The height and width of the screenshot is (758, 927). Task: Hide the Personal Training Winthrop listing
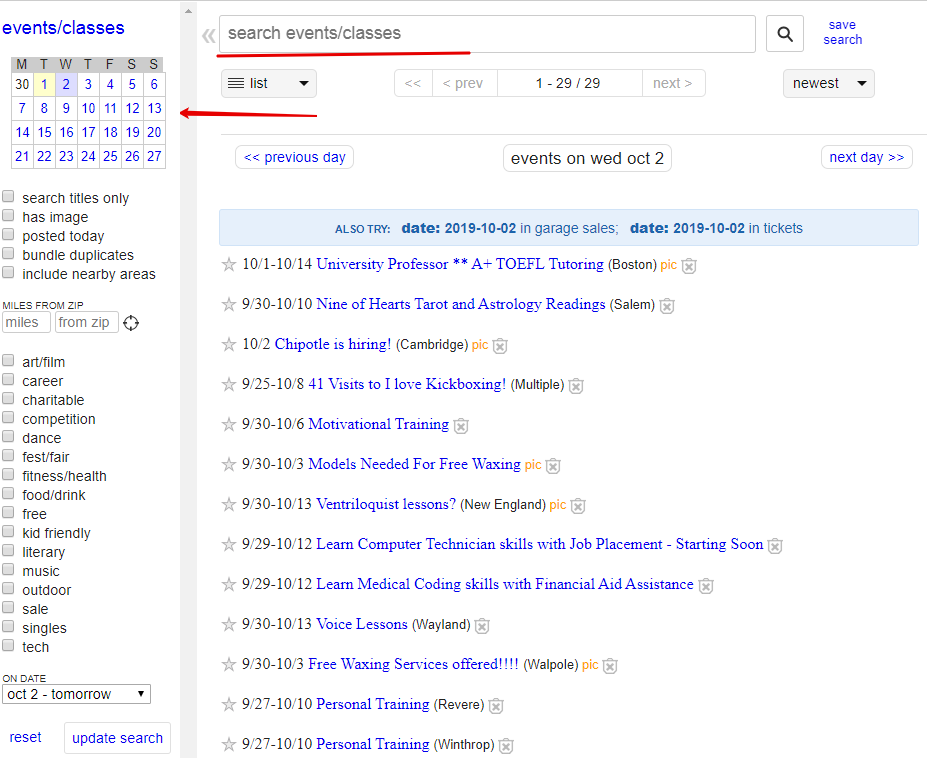(x=506, y=746)
